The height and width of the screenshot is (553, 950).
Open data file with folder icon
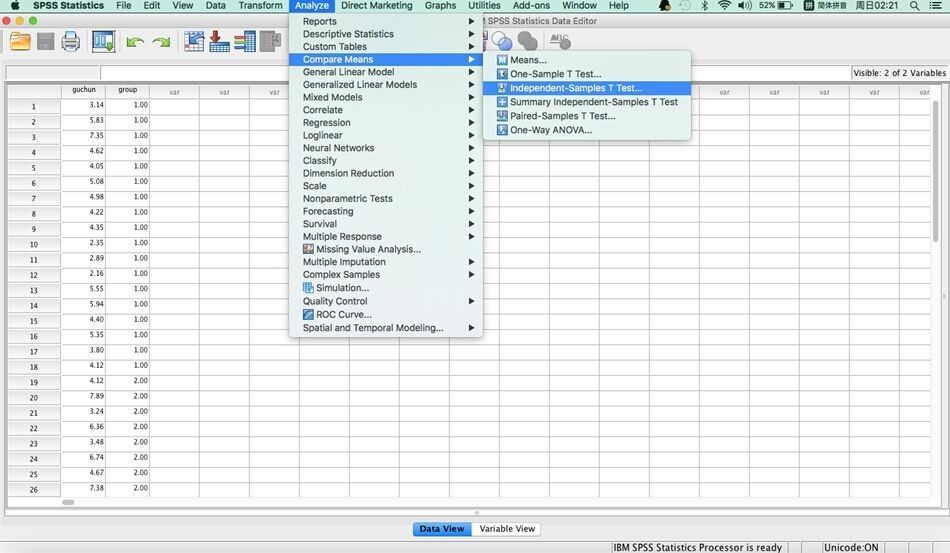(x=20, y=42)
